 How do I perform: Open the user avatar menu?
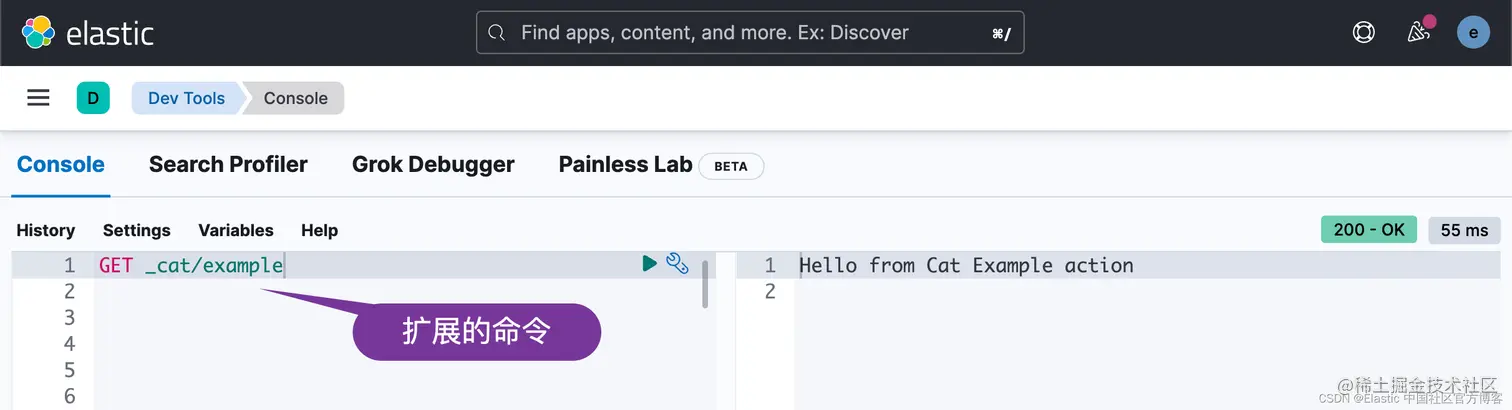(1473, 33)
